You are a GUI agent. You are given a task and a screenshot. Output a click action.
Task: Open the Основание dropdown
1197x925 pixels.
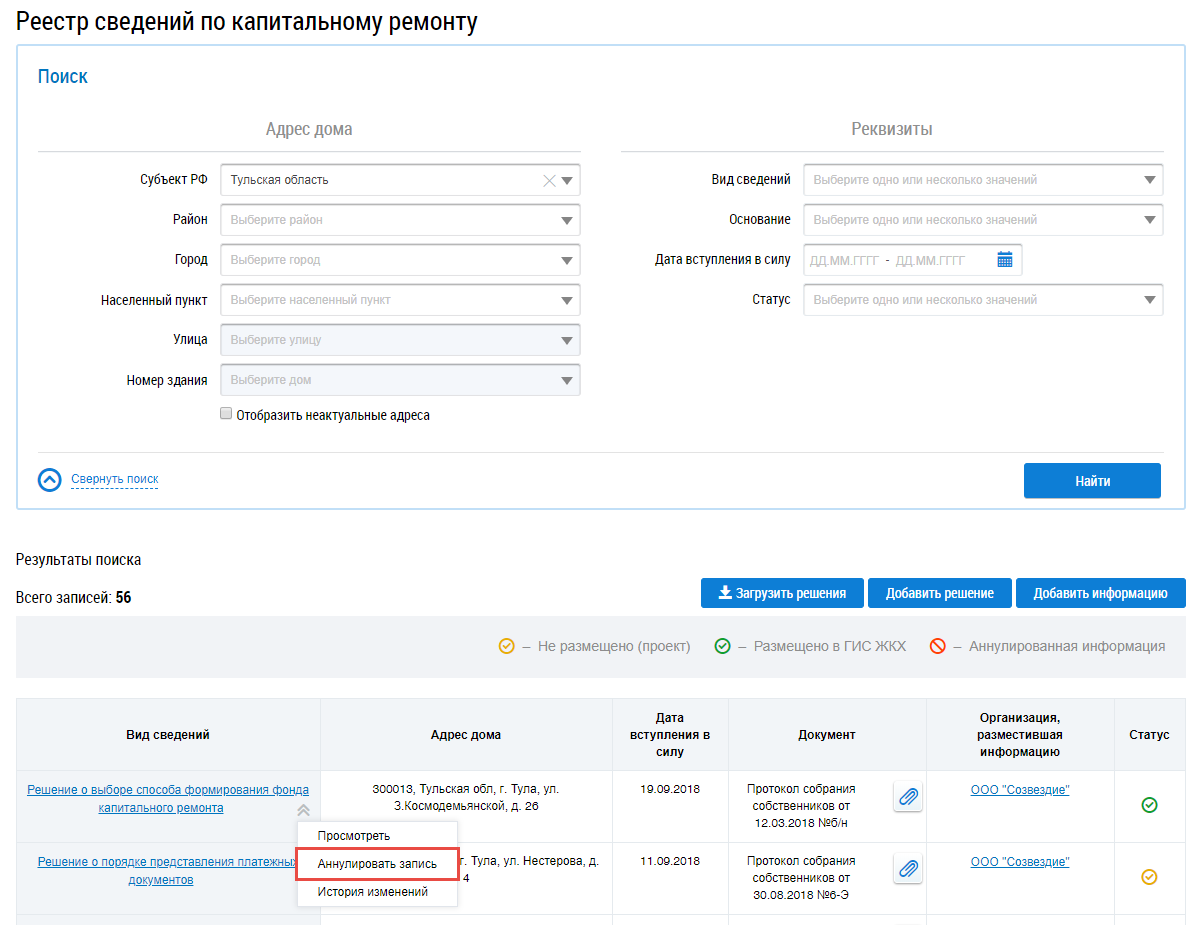[x=983, y=220]
